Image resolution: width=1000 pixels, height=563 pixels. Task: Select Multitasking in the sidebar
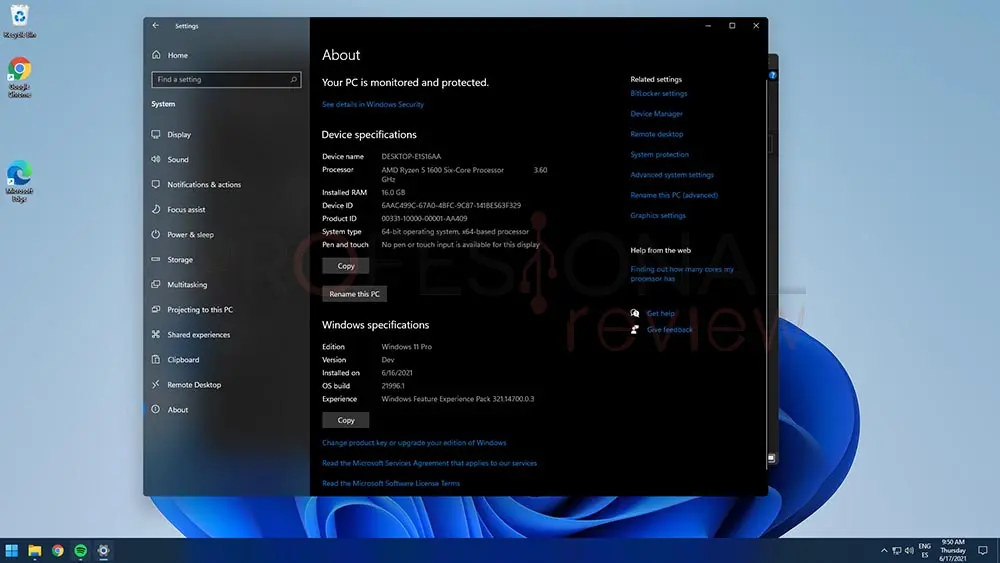pos(179,284)
